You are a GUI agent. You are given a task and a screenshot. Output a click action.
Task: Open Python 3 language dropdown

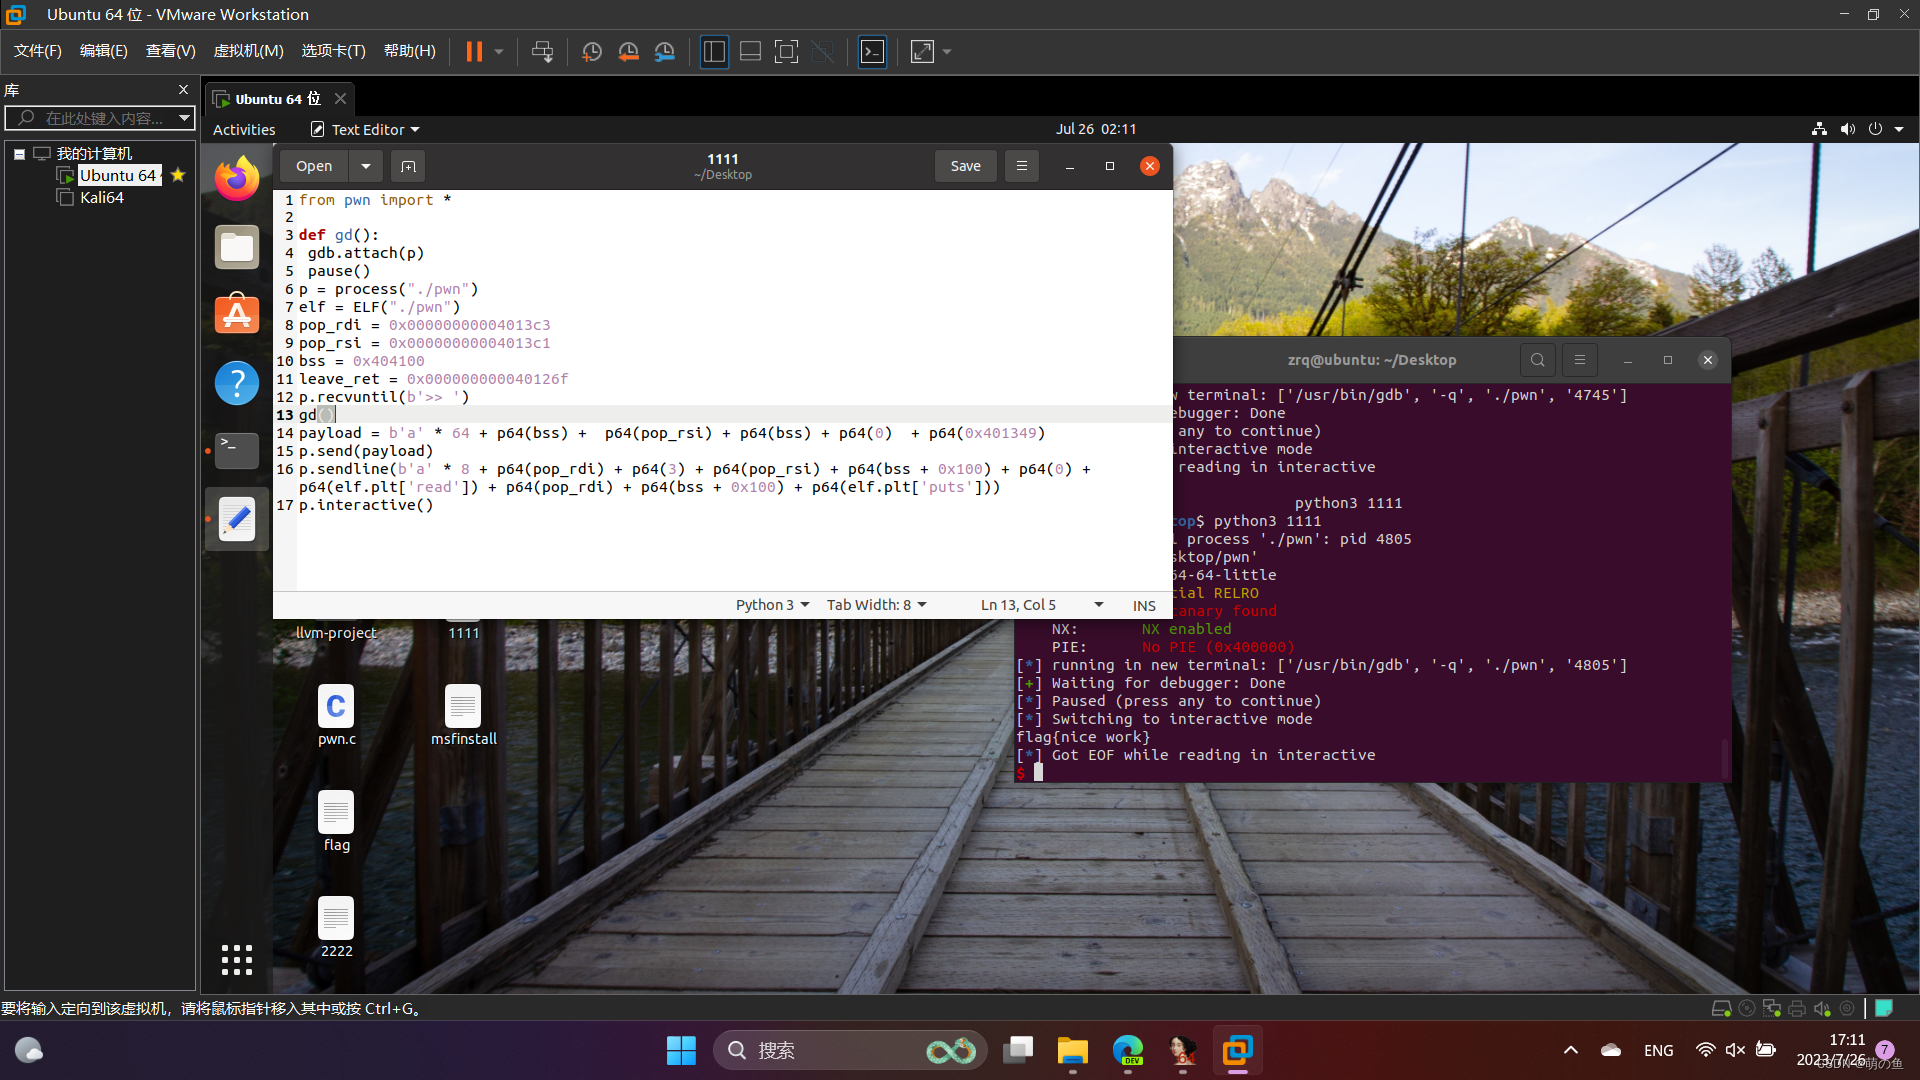(x=772, y=605)
